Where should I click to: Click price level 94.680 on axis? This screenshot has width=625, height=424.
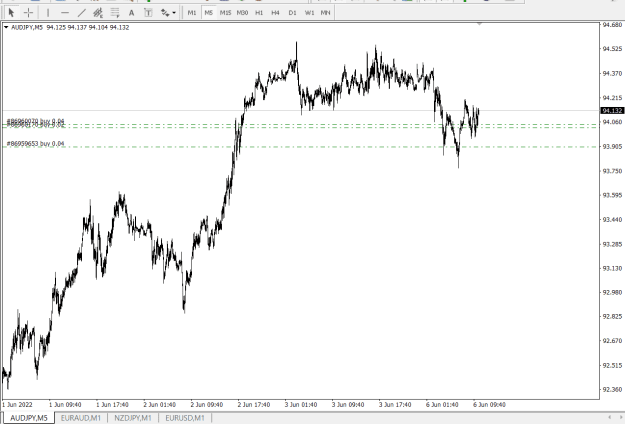pos(612,25)
